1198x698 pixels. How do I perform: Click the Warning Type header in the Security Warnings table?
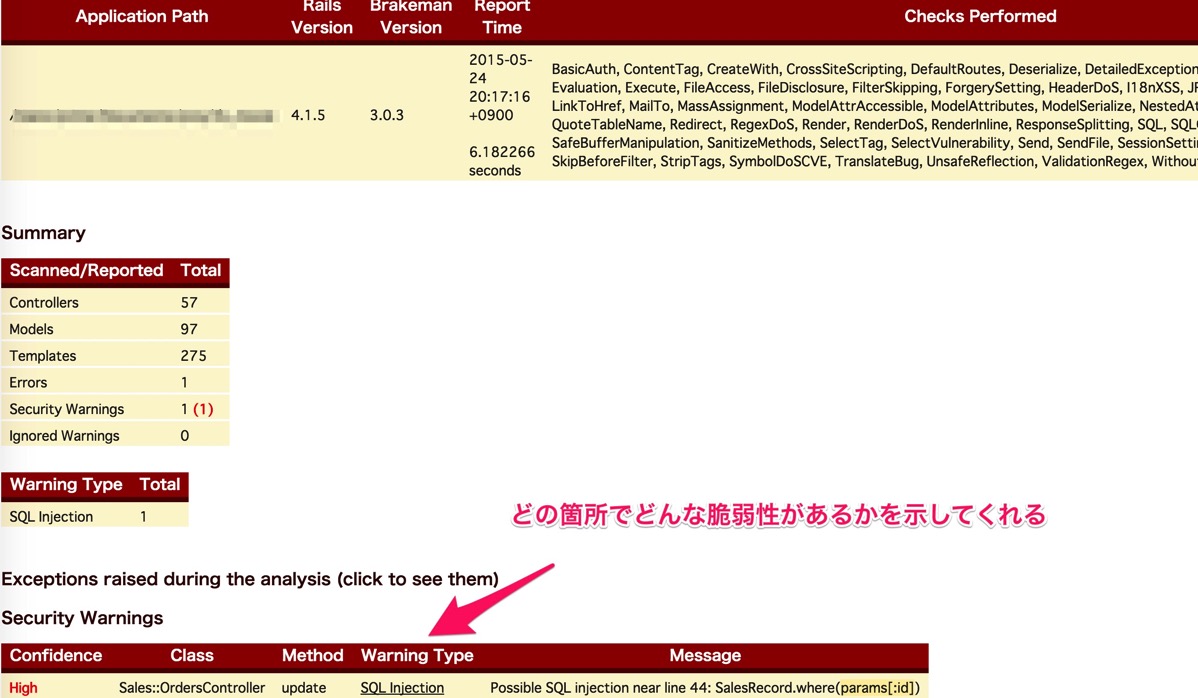point(417,656)
